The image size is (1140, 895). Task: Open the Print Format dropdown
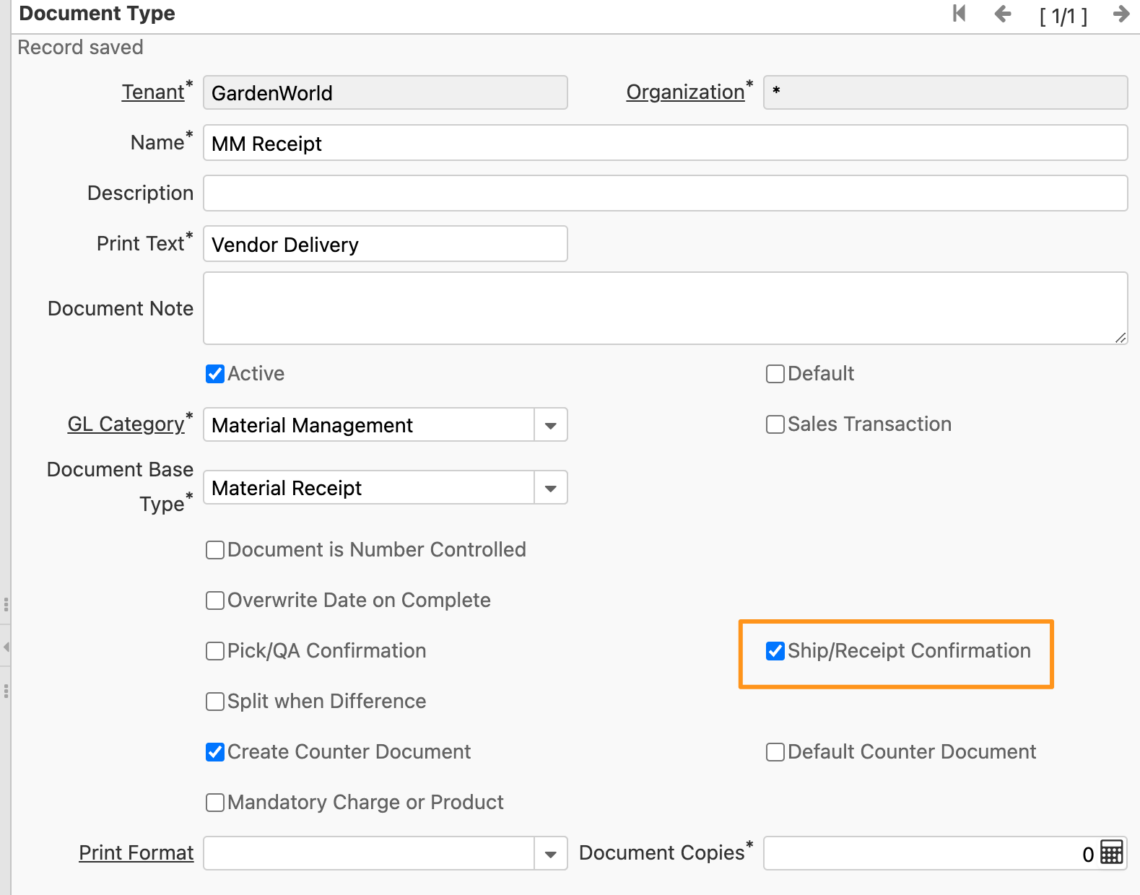(549, 853)
